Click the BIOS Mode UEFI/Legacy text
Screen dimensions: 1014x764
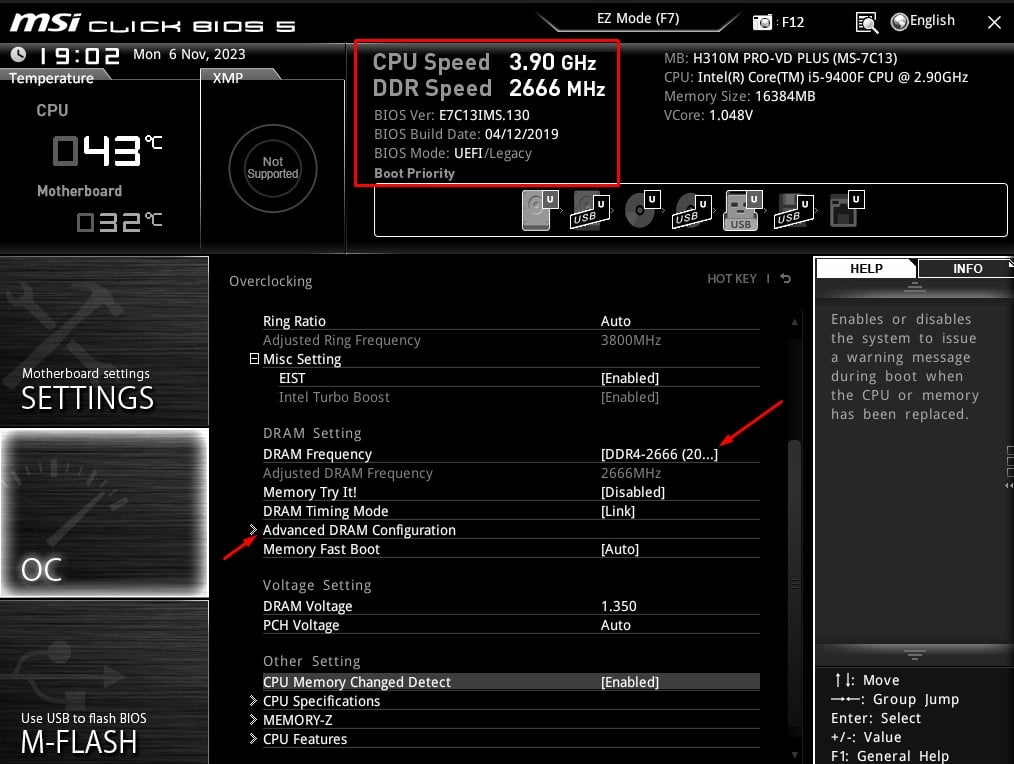tap(453, 153)
